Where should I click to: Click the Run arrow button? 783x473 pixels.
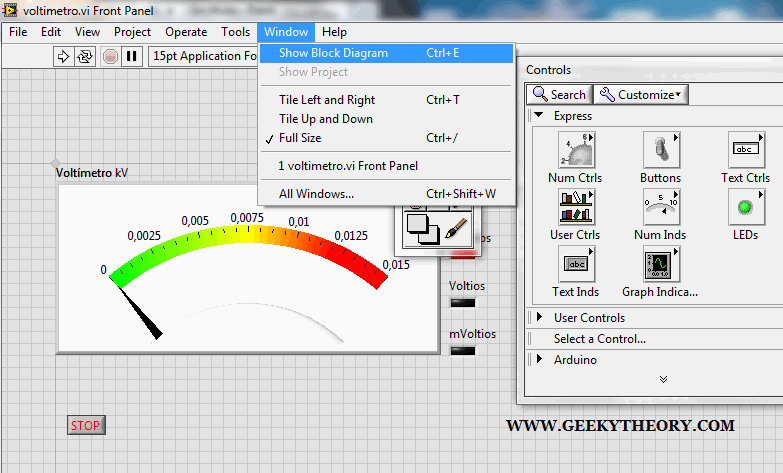tap(63, 56)
